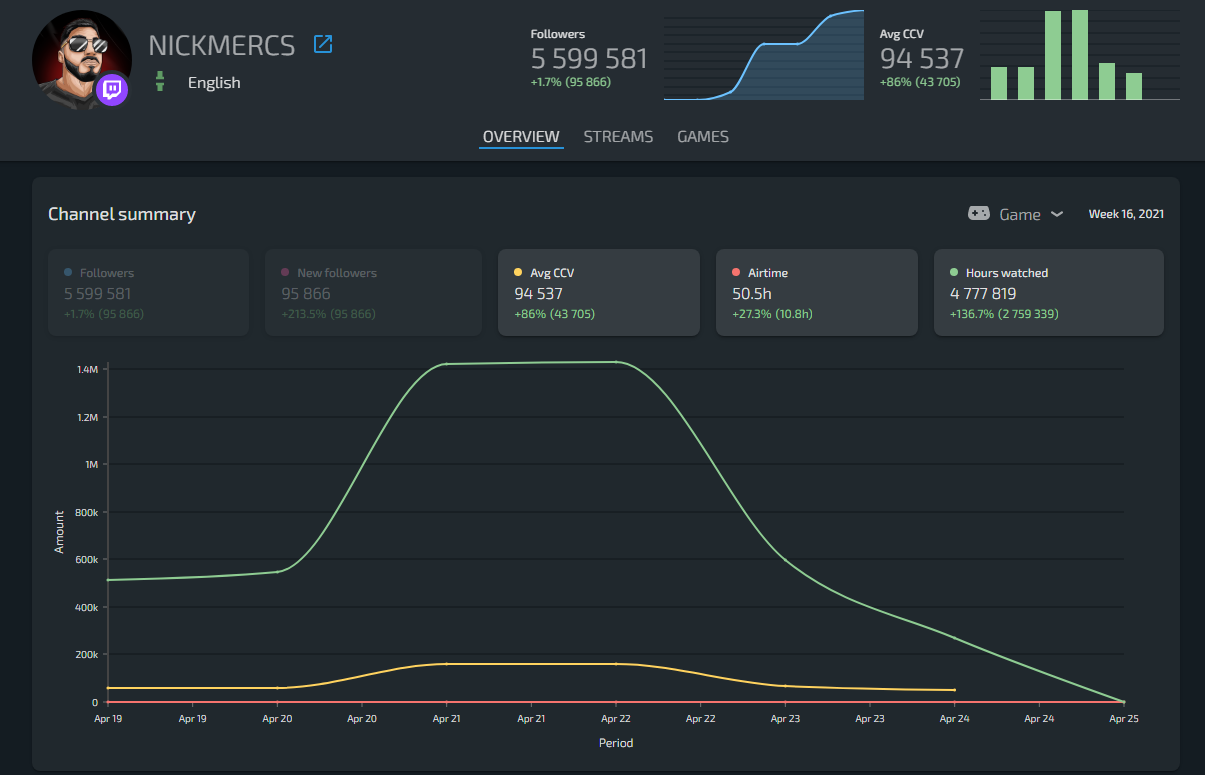The image size is (1205, 775).
Task: Click the yellow dot beside Avg CCV
Action: point(518,272)
